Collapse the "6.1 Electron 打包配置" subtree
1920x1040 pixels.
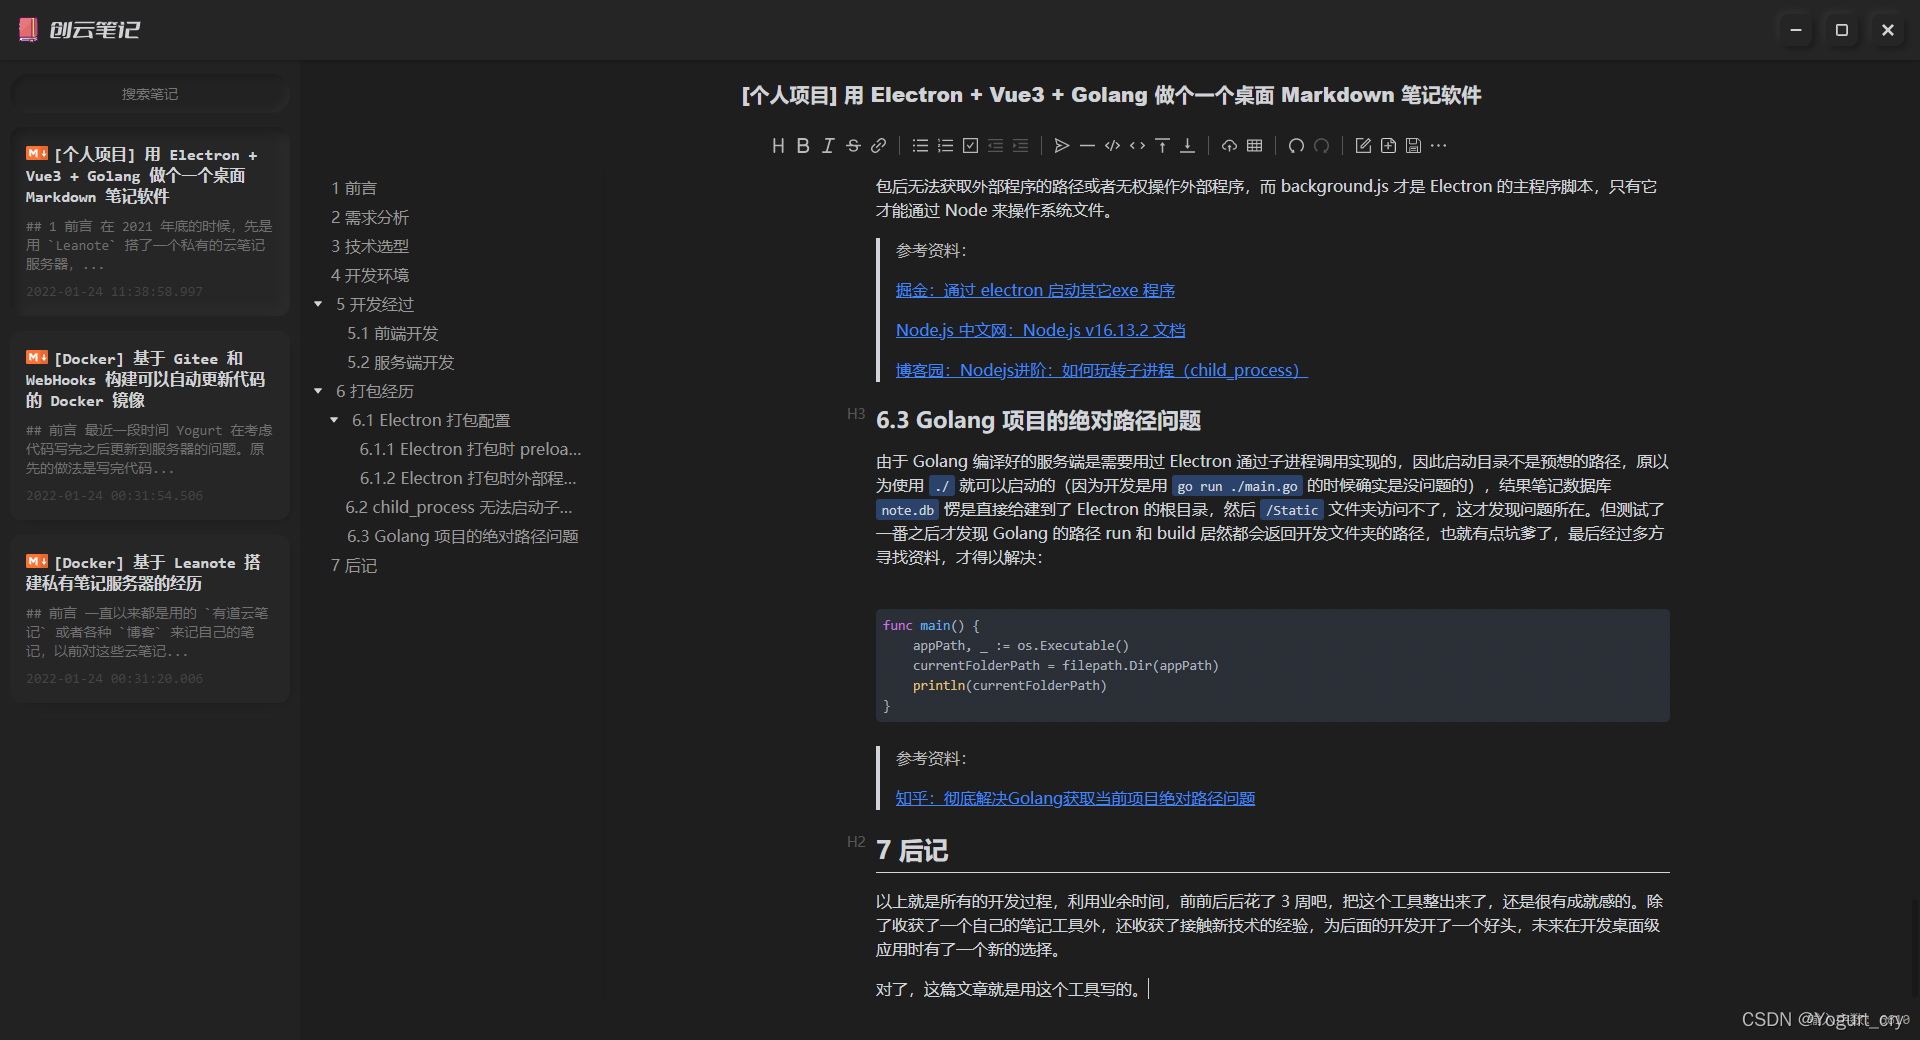tap(335, 420)
